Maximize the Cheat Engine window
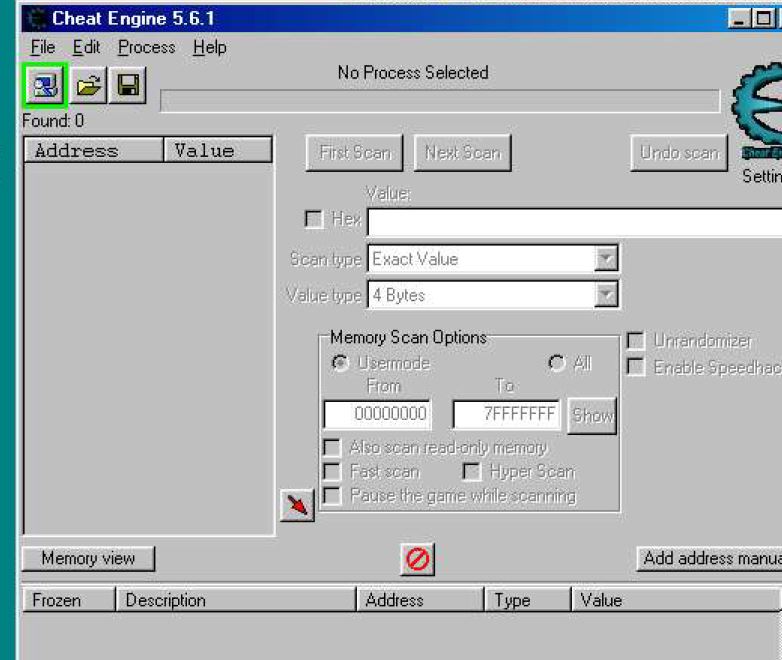The image size is (782, 660). [763, 18]
